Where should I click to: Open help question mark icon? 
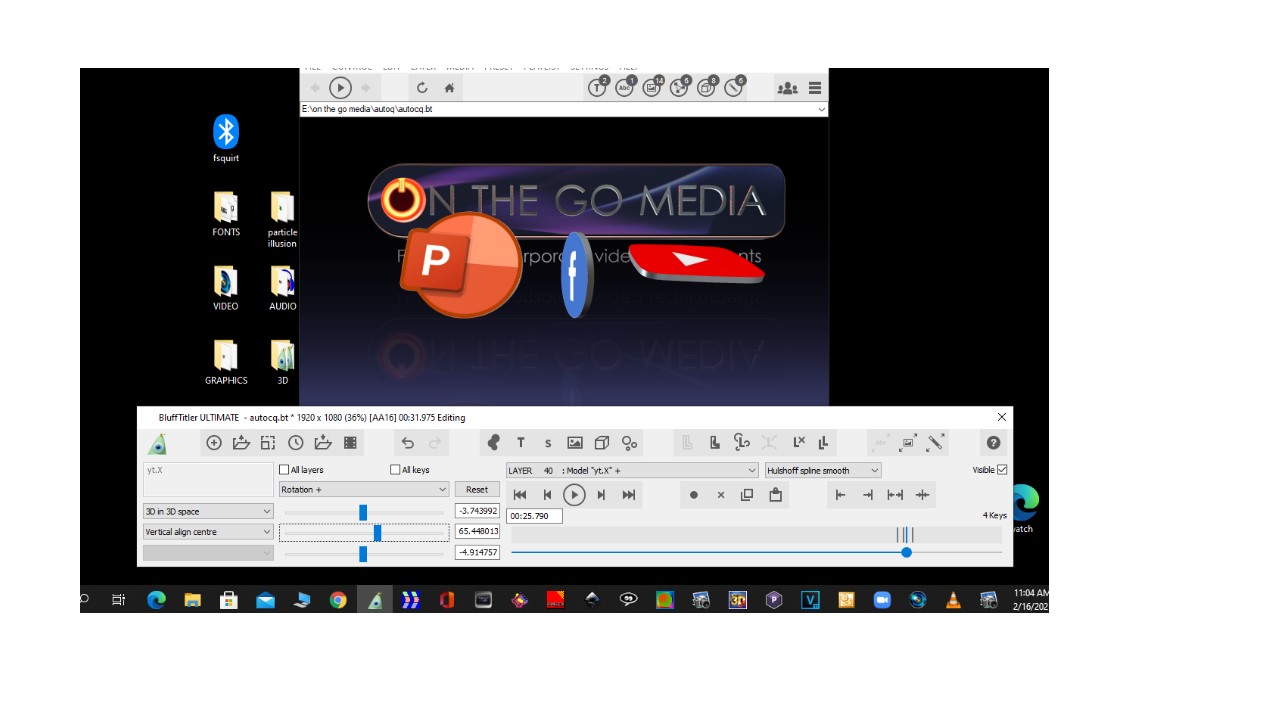[x=993, y=442]
